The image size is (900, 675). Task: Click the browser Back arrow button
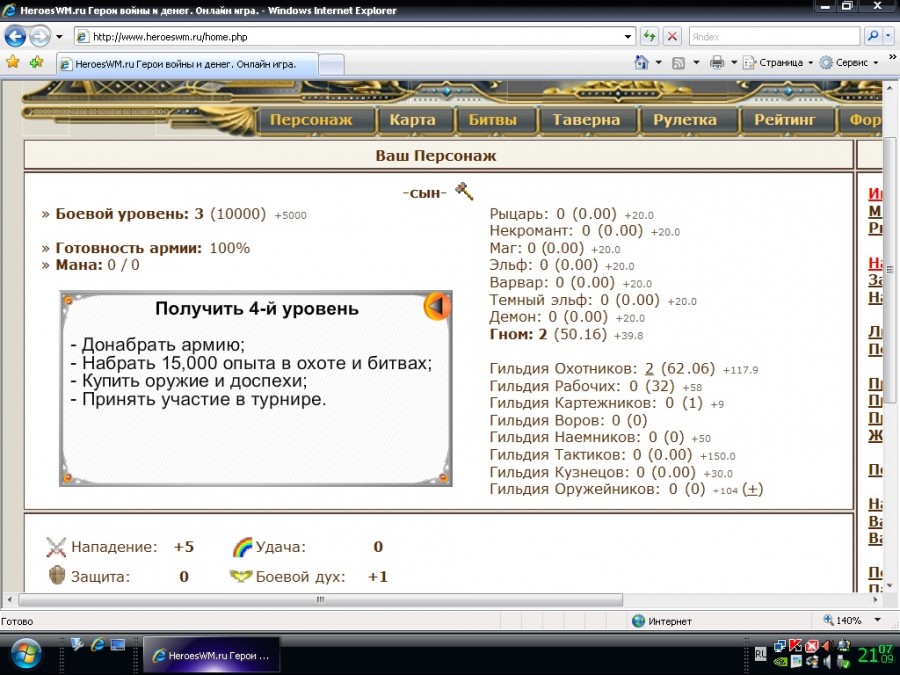click(x=15, y=37)
